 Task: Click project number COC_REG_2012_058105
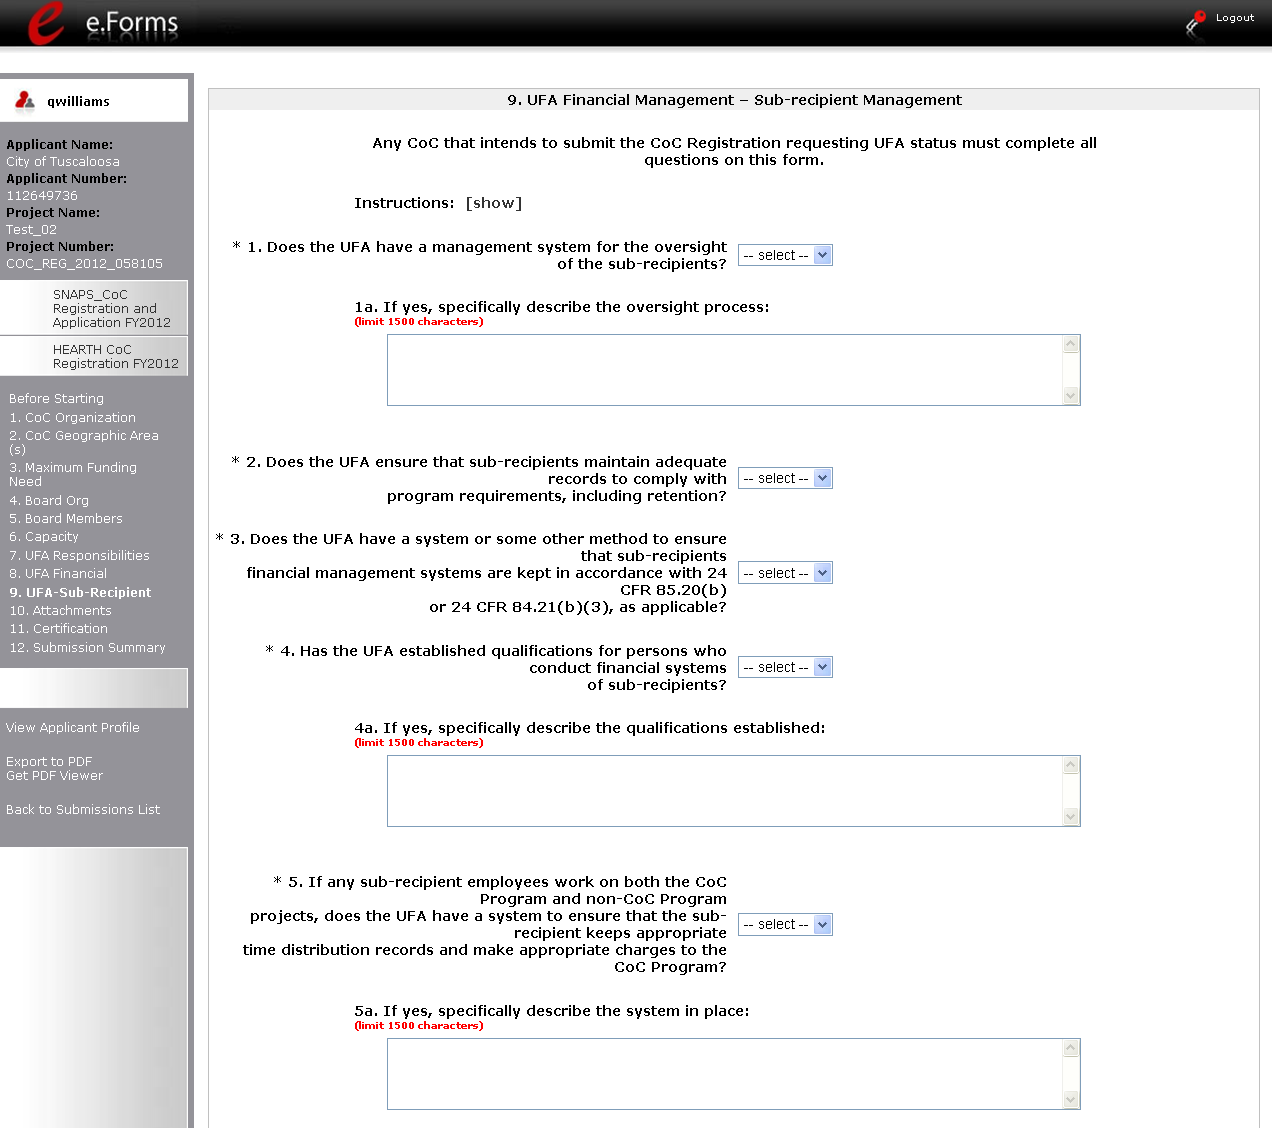84,263
